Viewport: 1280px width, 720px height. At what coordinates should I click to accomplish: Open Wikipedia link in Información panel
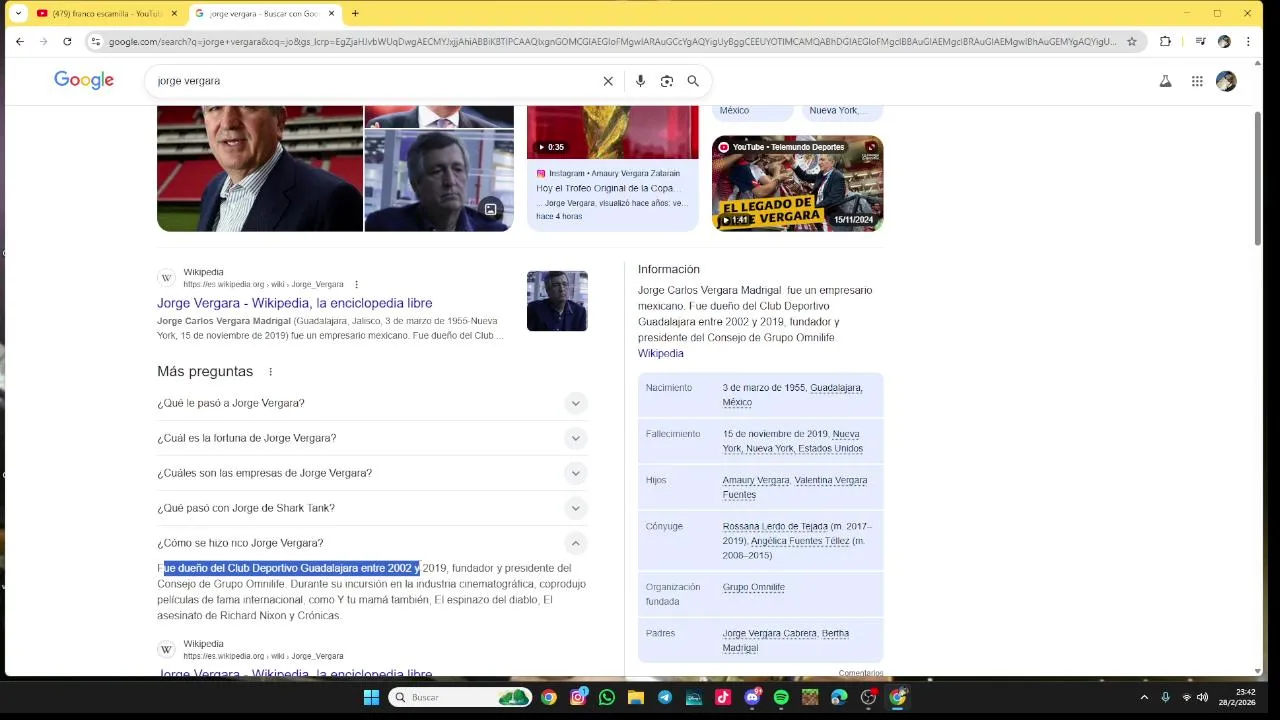pyautogui.click(x=661, y=353)
